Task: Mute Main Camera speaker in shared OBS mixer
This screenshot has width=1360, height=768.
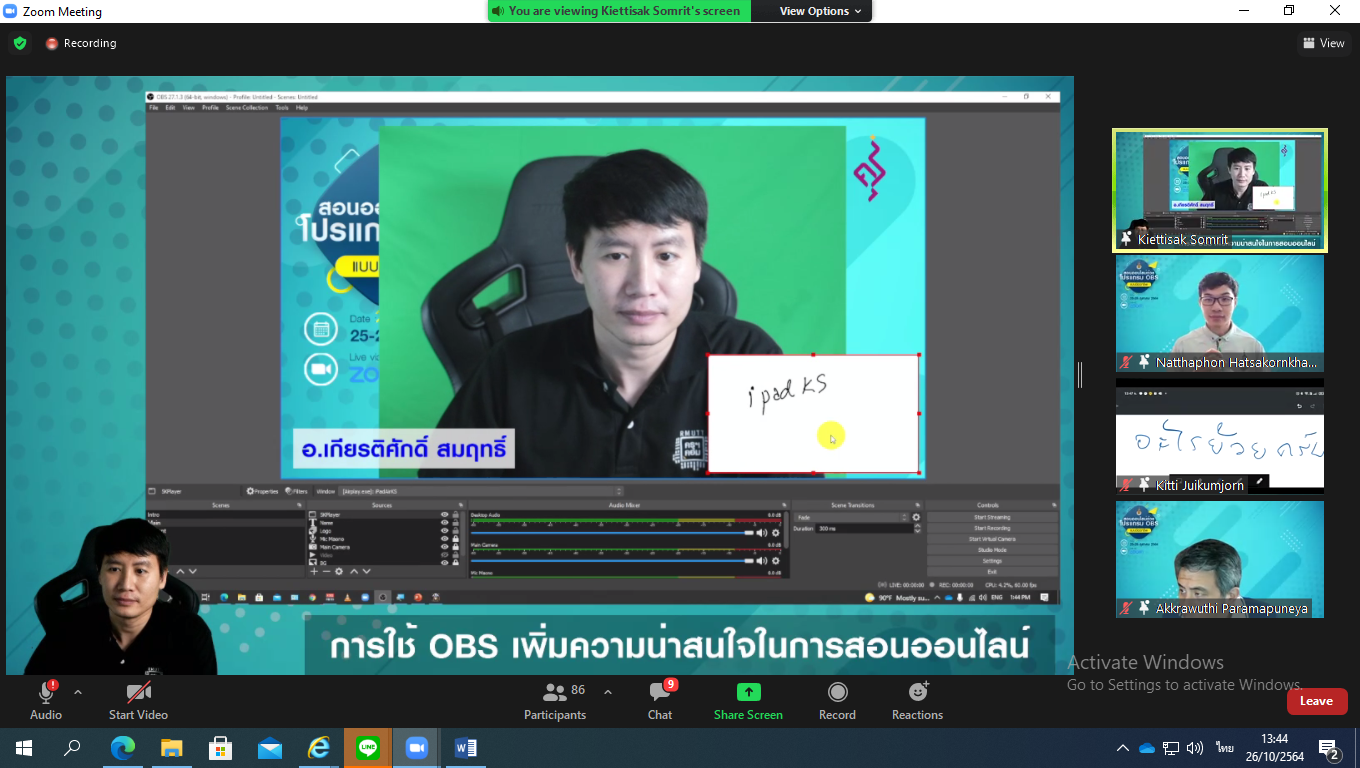Action: (761, 561)
